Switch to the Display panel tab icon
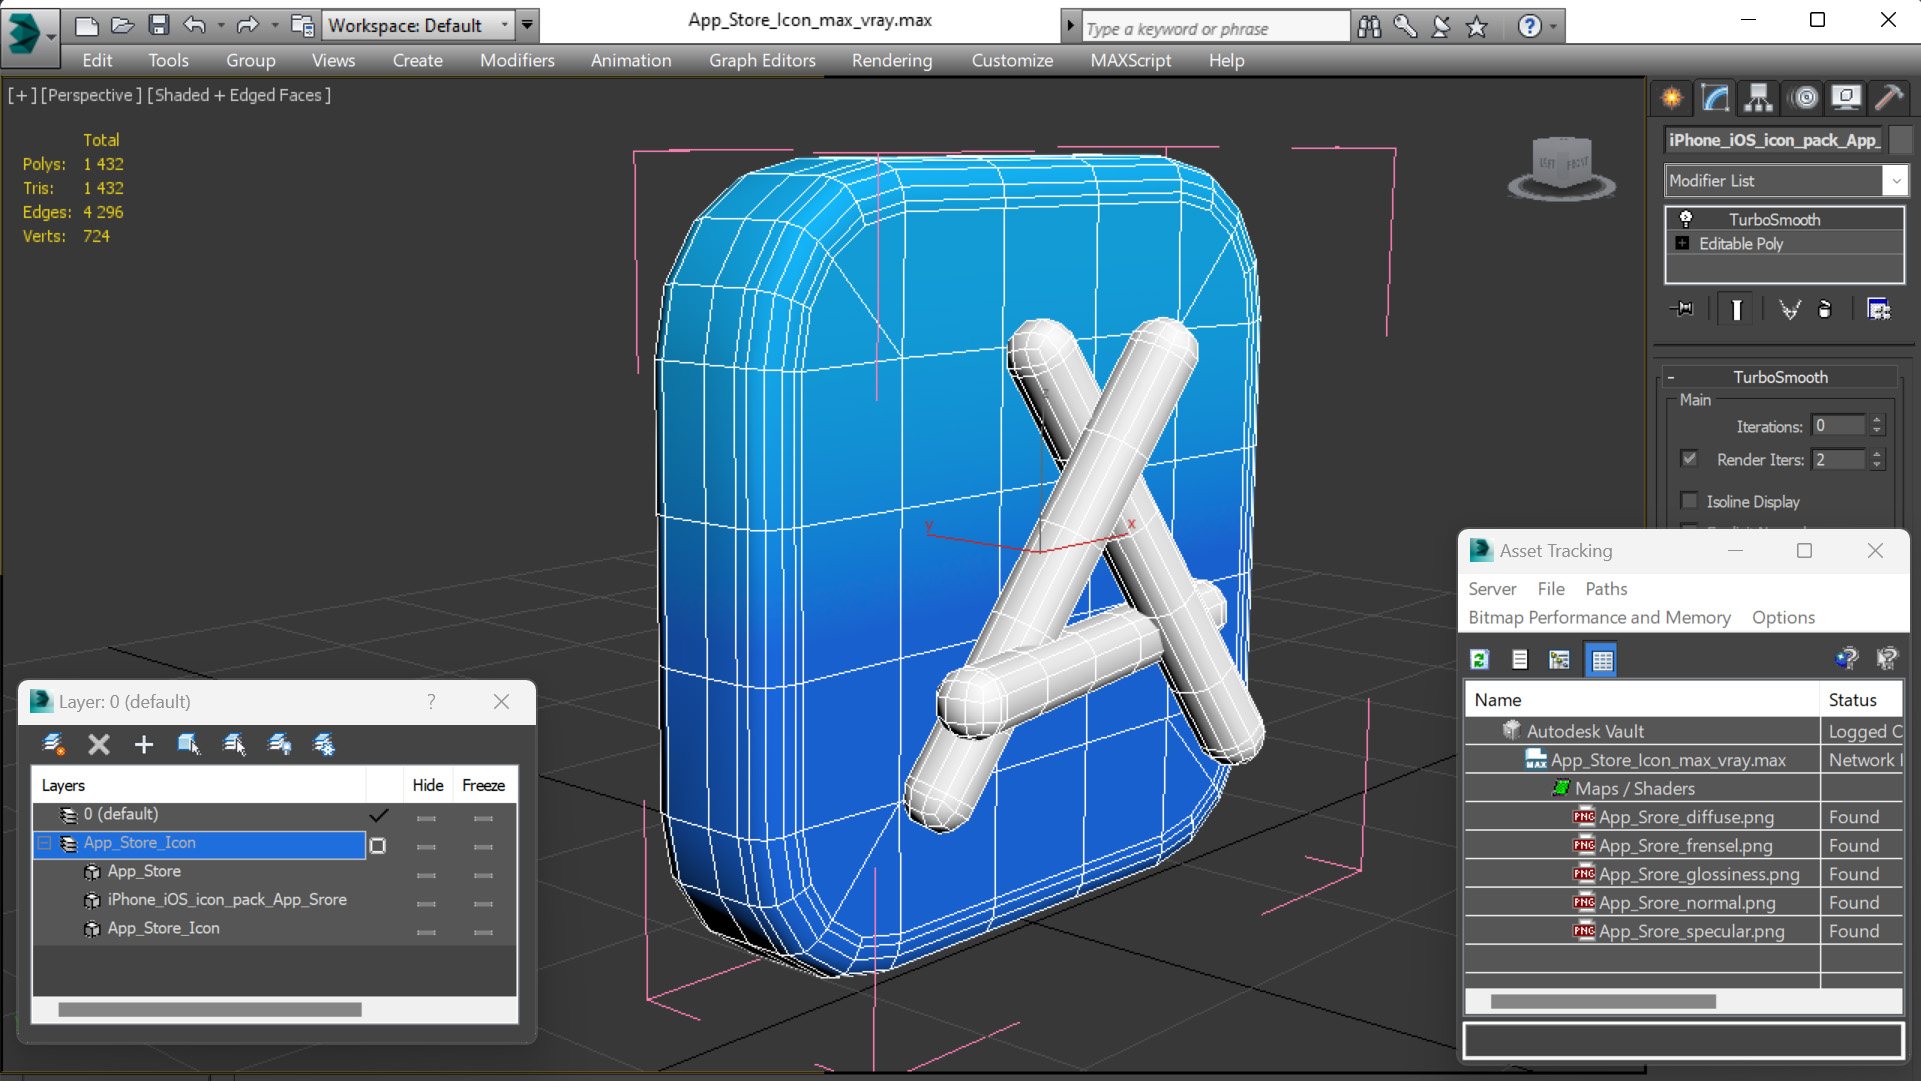The height and width of the screenshot is (1081, 1921). 1846,97
